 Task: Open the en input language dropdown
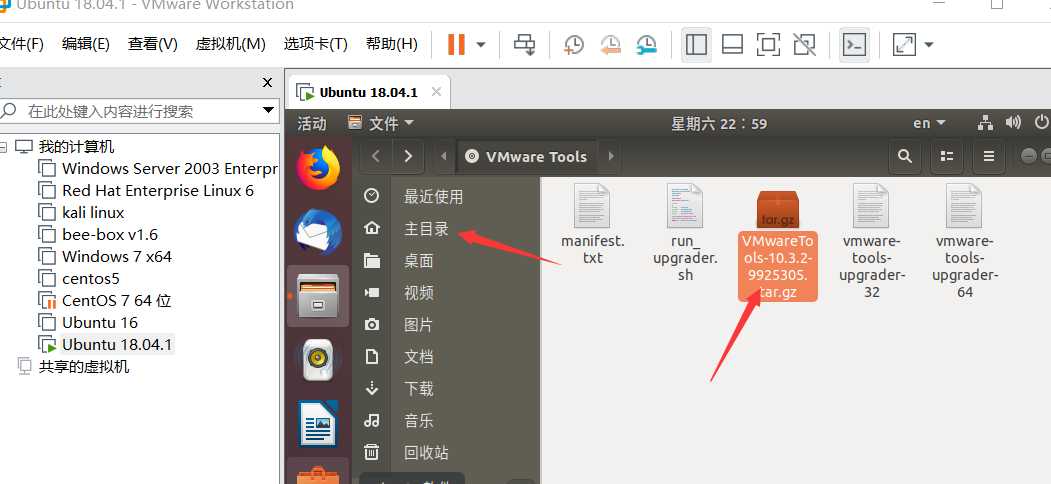[929, 123]
